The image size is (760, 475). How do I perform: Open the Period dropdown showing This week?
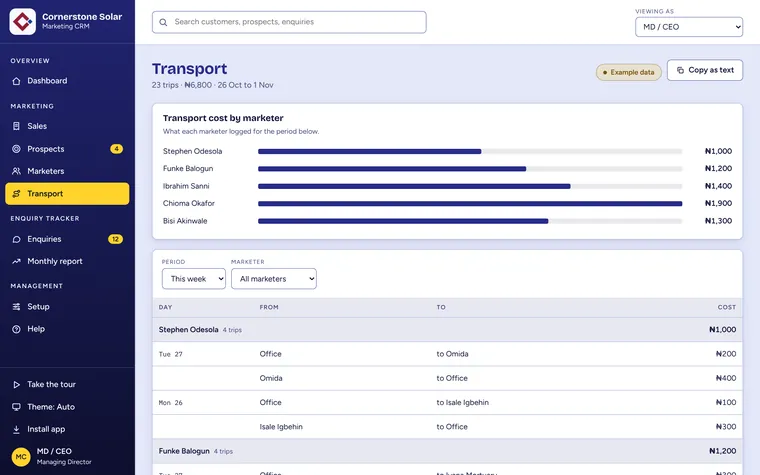pos(194,279)
